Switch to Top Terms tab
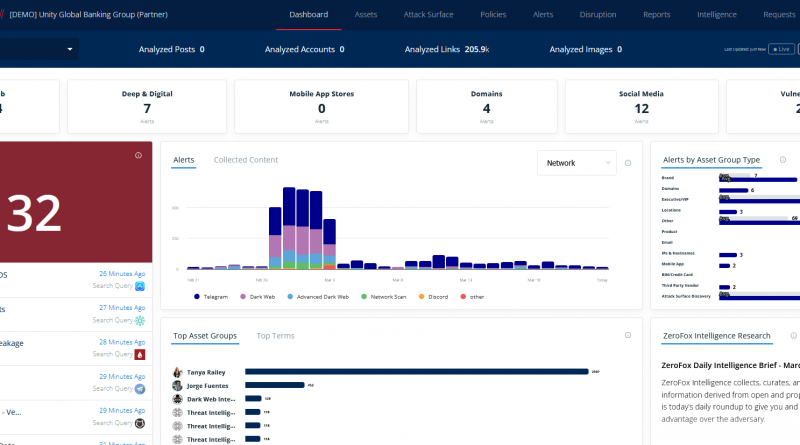The image size is (800, 445). pos(276,336)
